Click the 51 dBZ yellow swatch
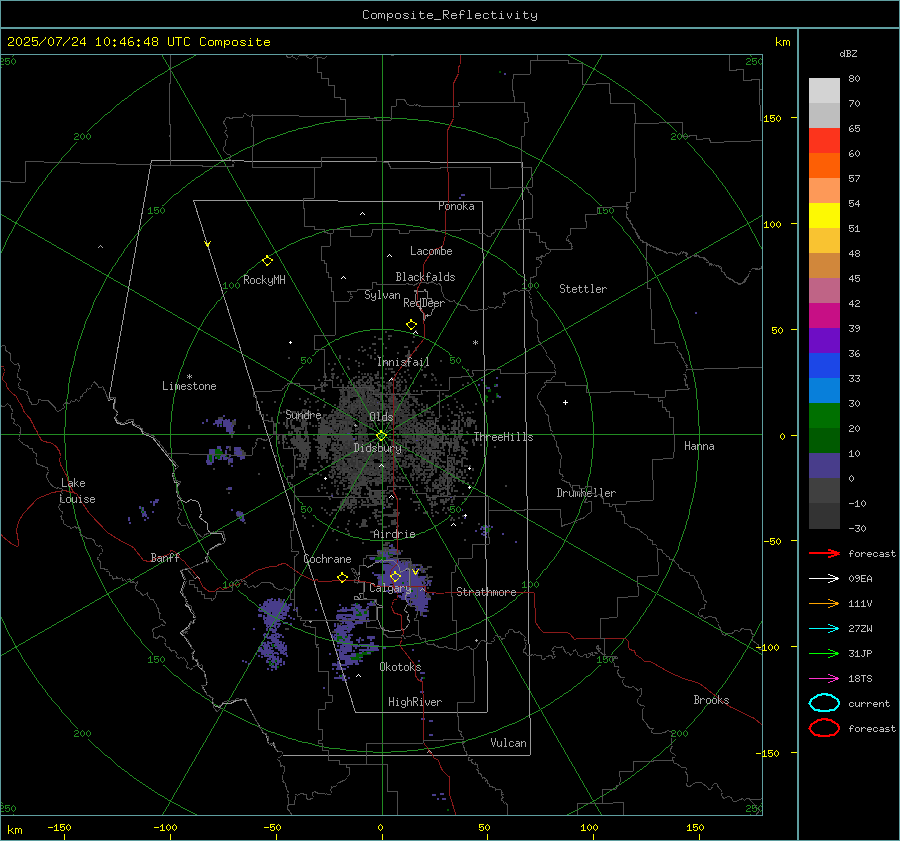The image size is (900, 841). pos(824,215)
